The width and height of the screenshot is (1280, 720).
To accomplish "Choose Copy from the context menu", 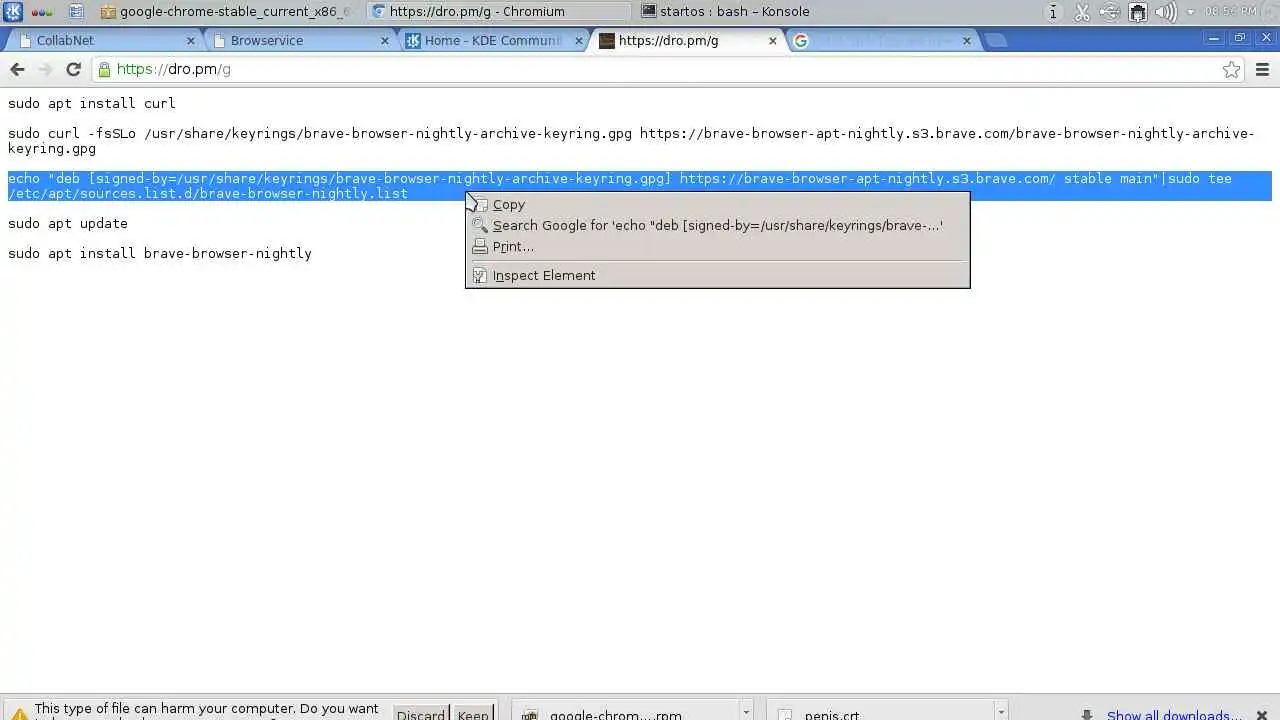I will (x=717, y=204).
